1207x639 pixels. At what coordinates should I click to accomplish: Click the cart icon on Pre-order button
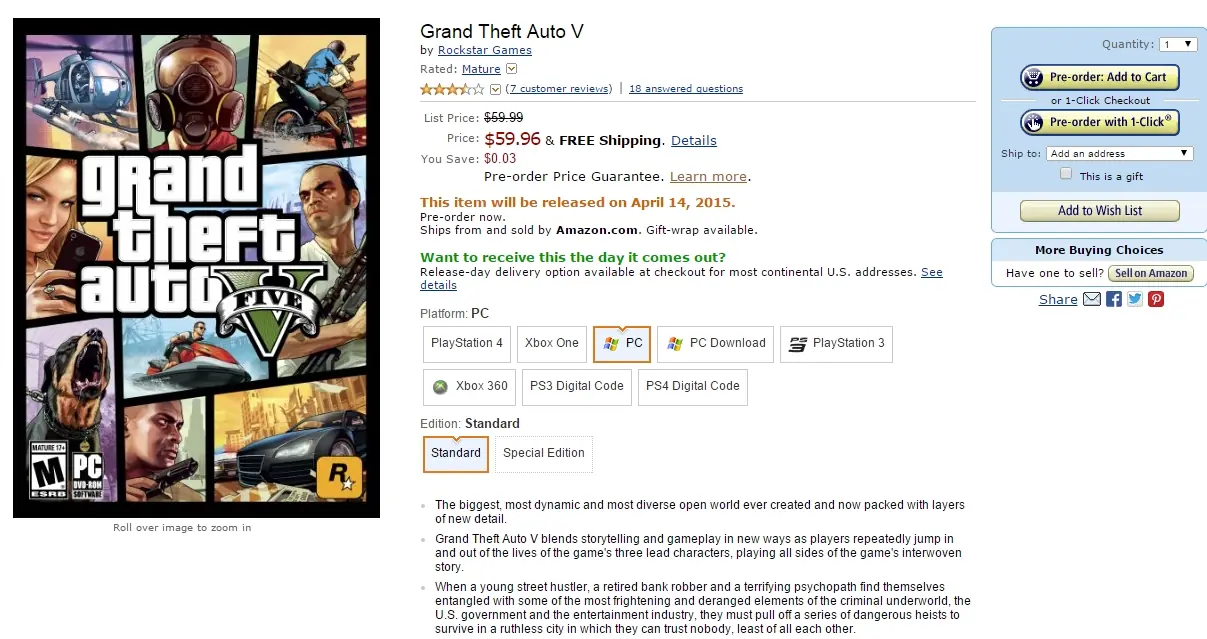pos(1033,77)
